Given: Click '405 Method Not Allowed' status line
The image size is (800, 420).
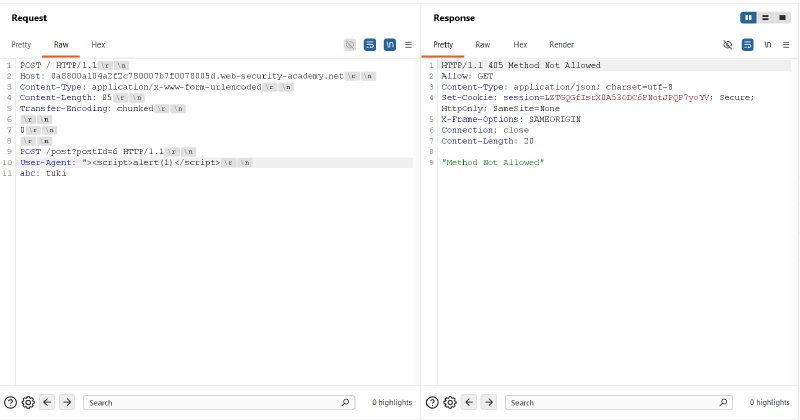Looking at the screenshot, I should [x=521, y=65].
